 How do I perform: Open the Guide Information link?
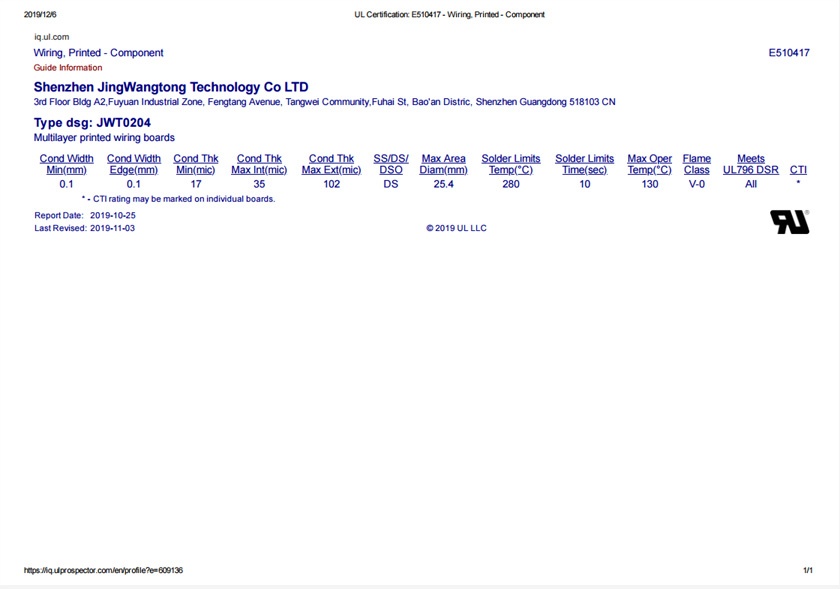click(68, 68)
